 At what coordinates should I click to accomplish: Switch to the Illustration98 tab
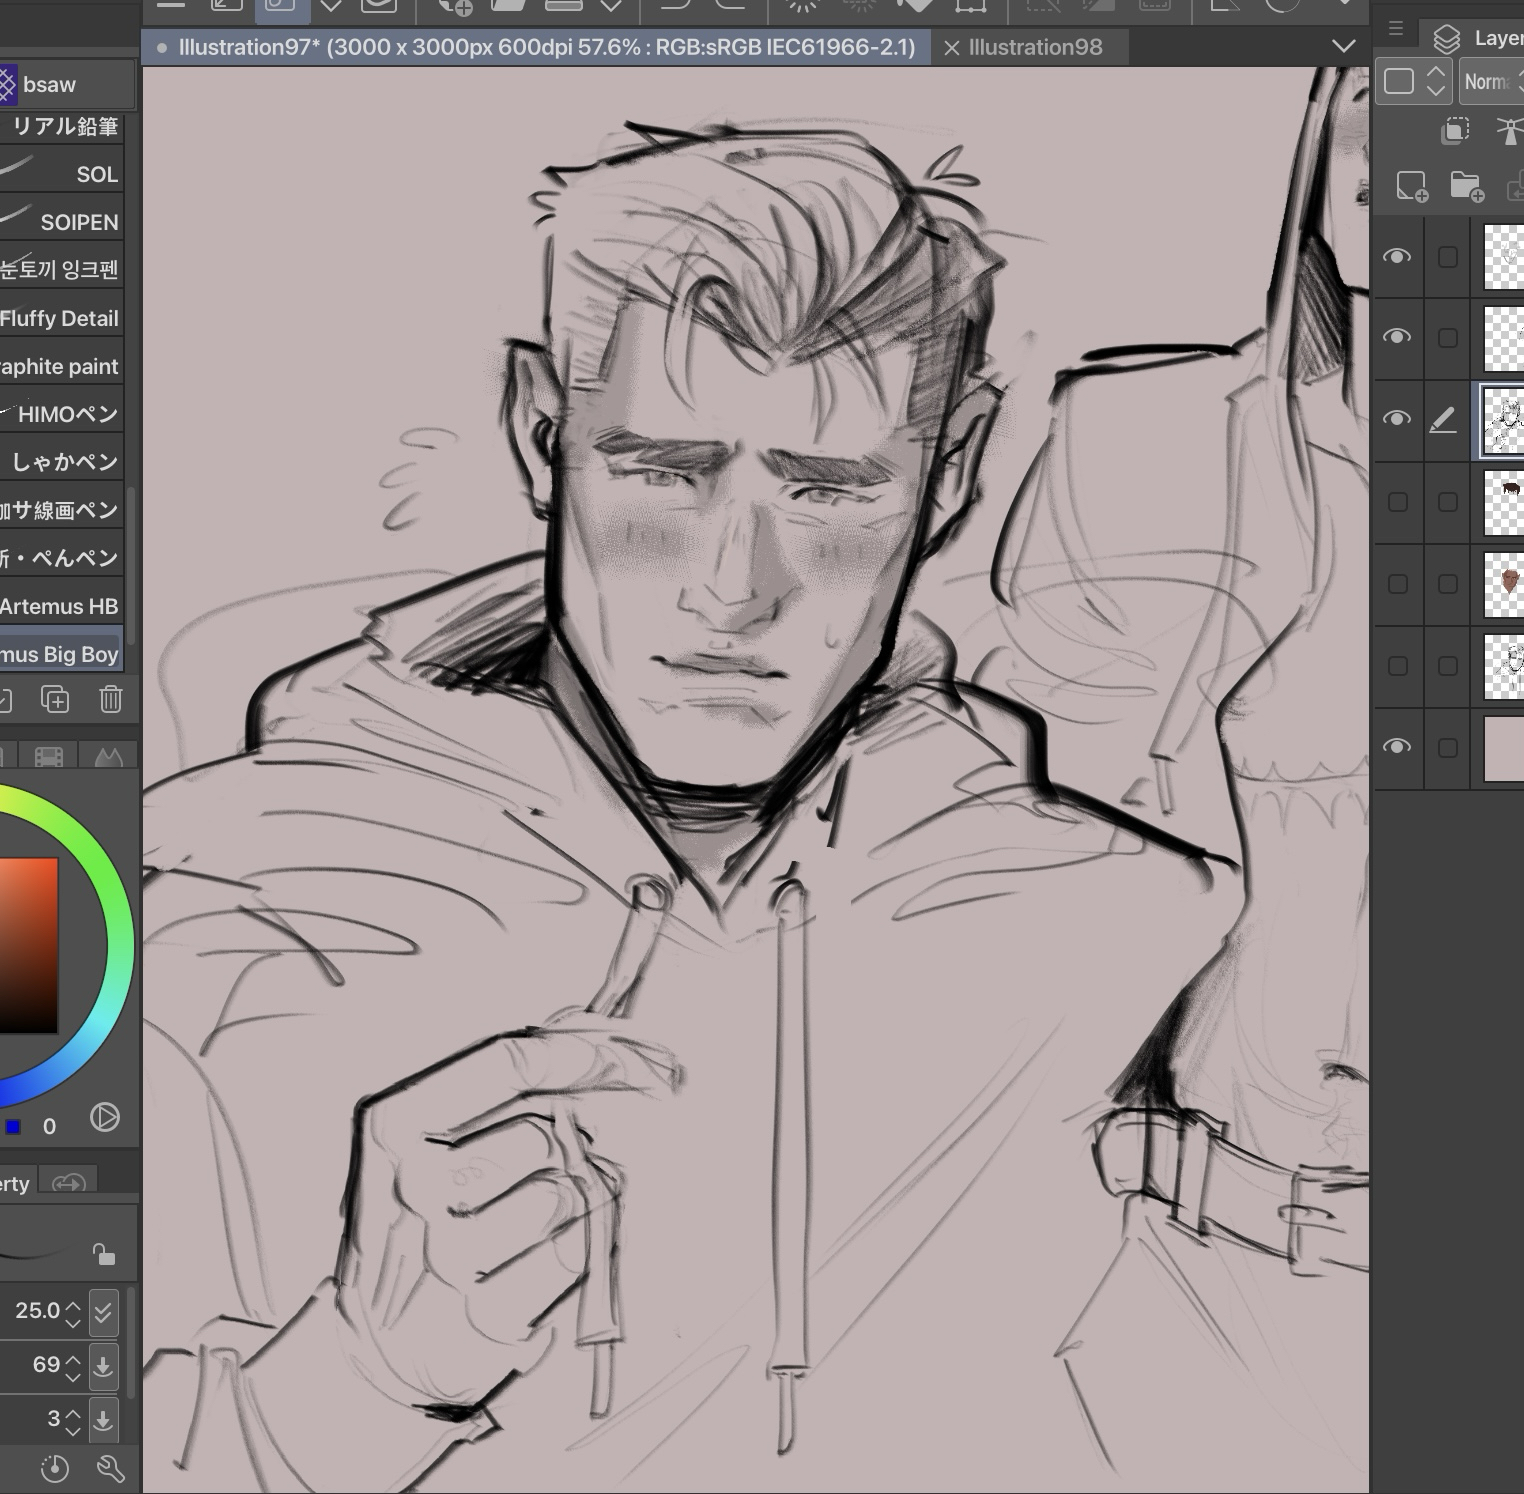click(1035, 47)
